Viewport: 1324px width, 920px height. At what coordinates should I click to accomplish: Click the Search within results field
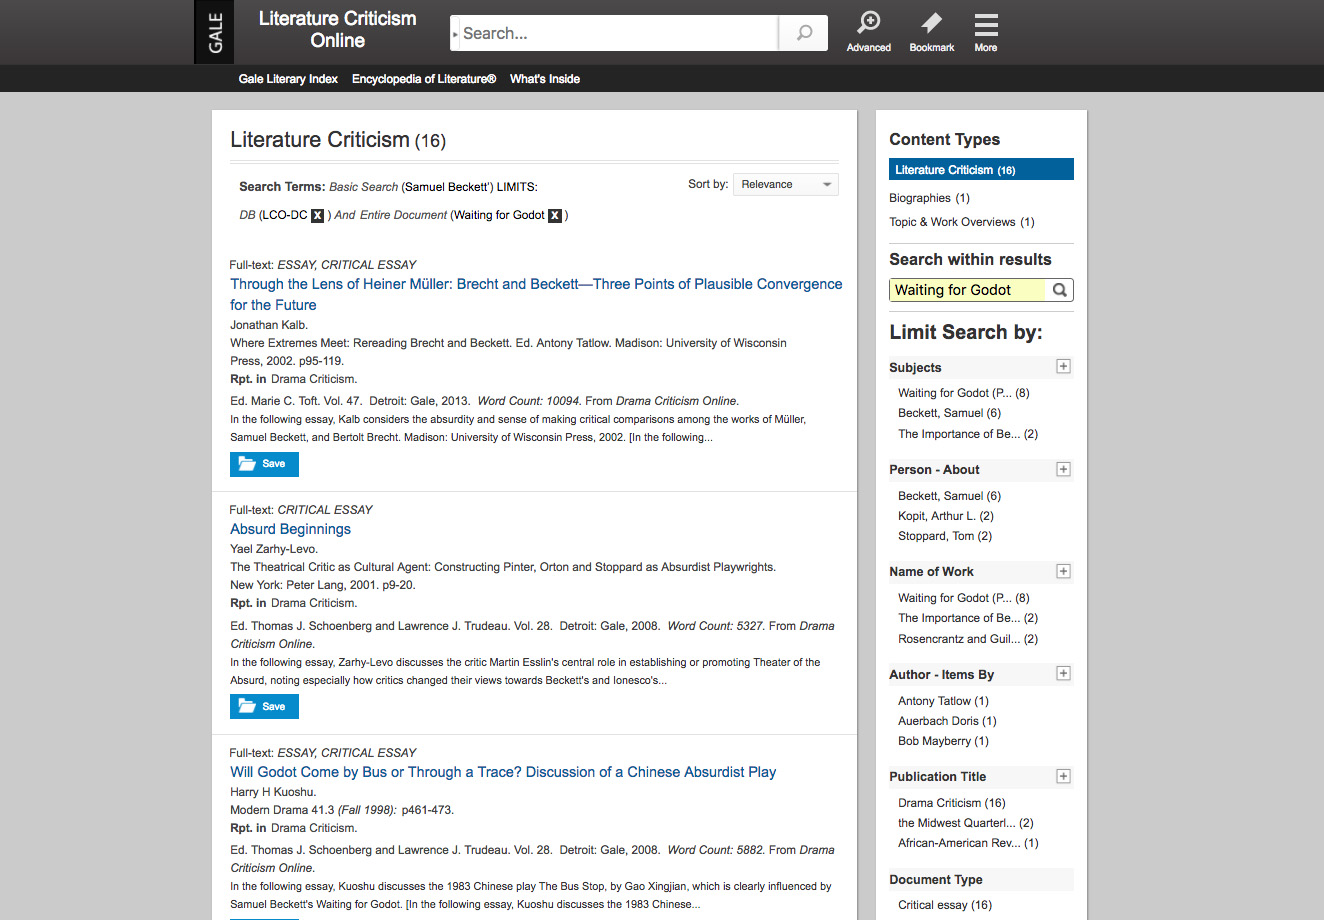pyautogui.click(x=968, y=290)
